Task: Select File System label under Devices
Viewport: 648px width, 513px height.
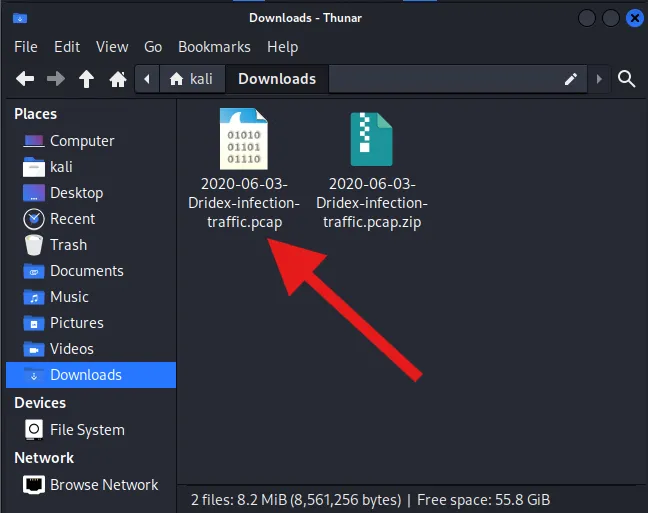Action: pos(87,430)
